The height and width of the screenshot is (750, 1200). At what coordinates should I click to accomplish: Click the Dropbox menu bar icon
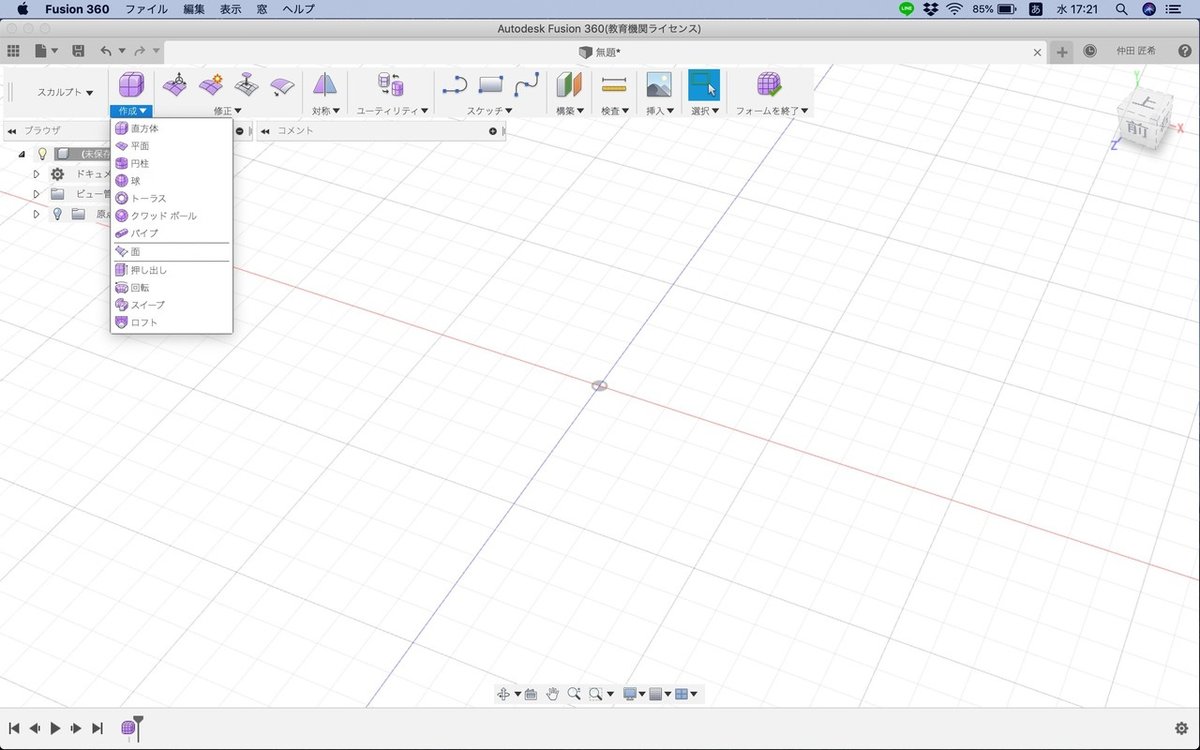931,8
